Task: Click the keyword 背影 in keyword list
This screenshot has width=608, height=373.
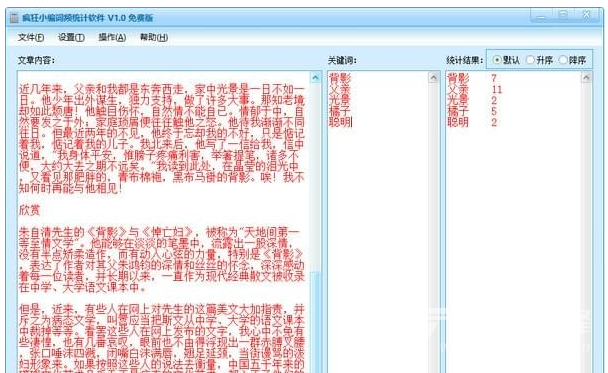Action: 340,78
